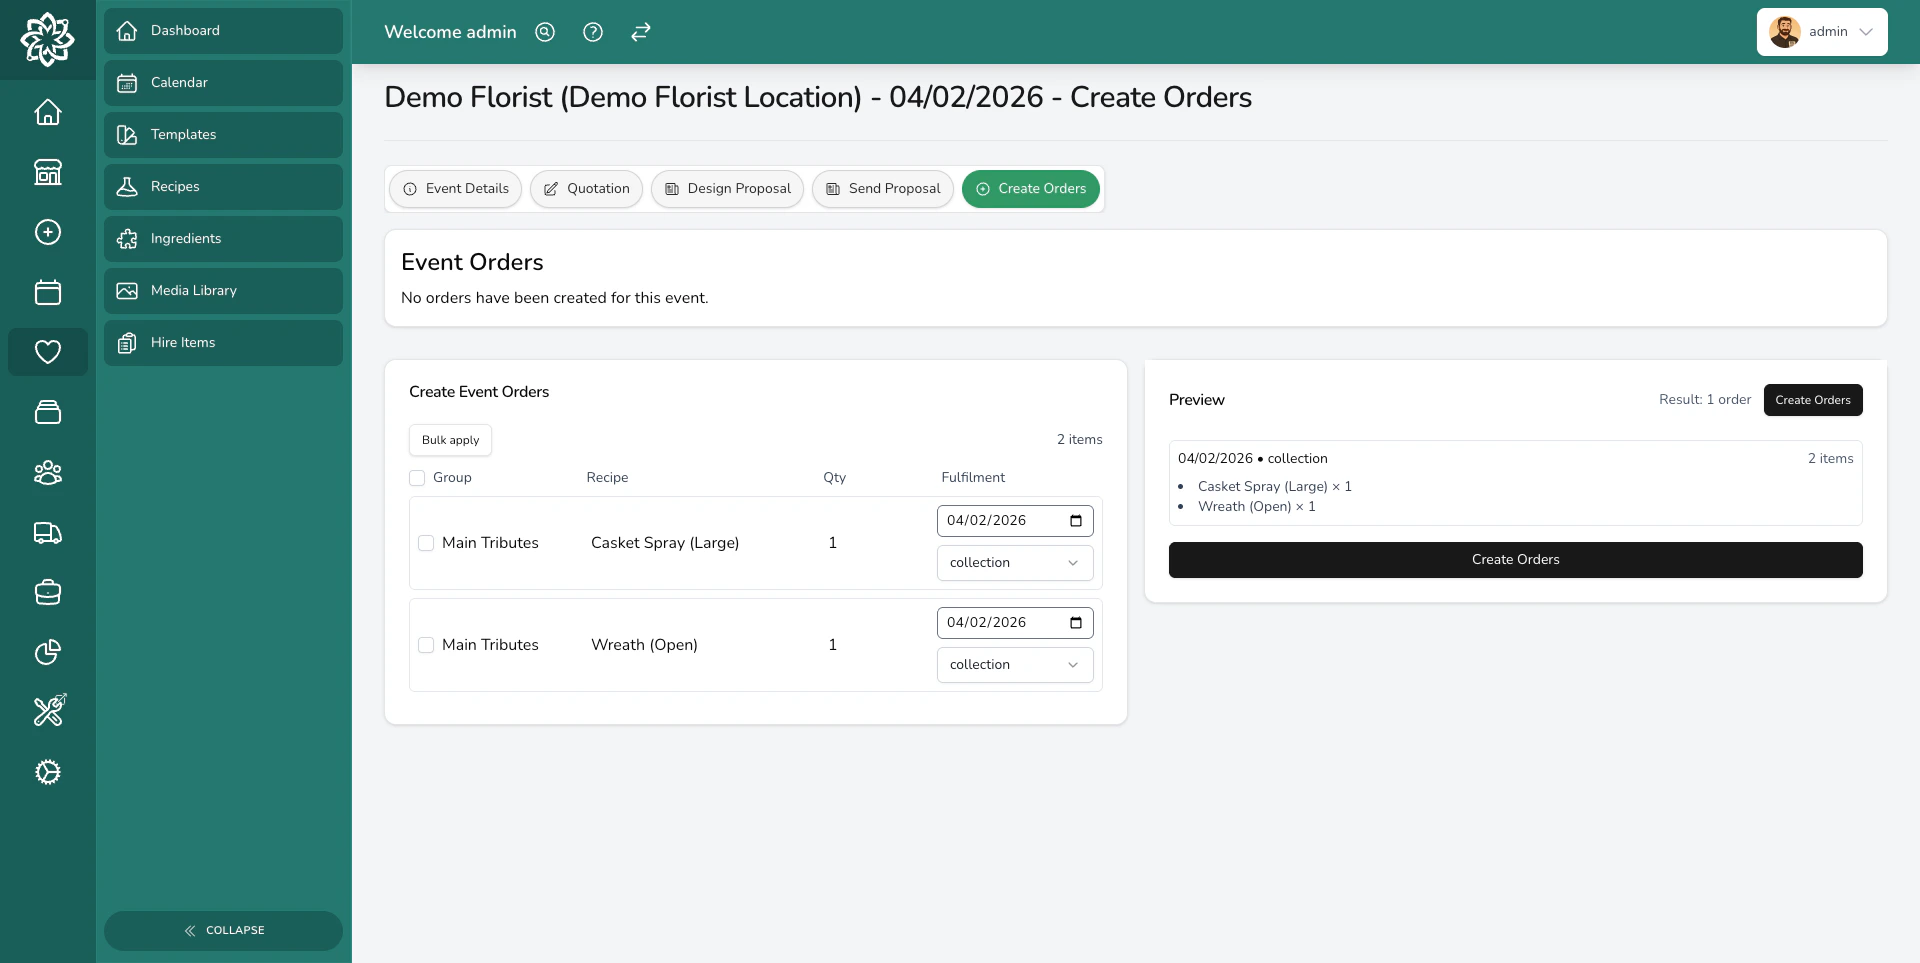Click the help question mark icon

(x=592, y=32)
